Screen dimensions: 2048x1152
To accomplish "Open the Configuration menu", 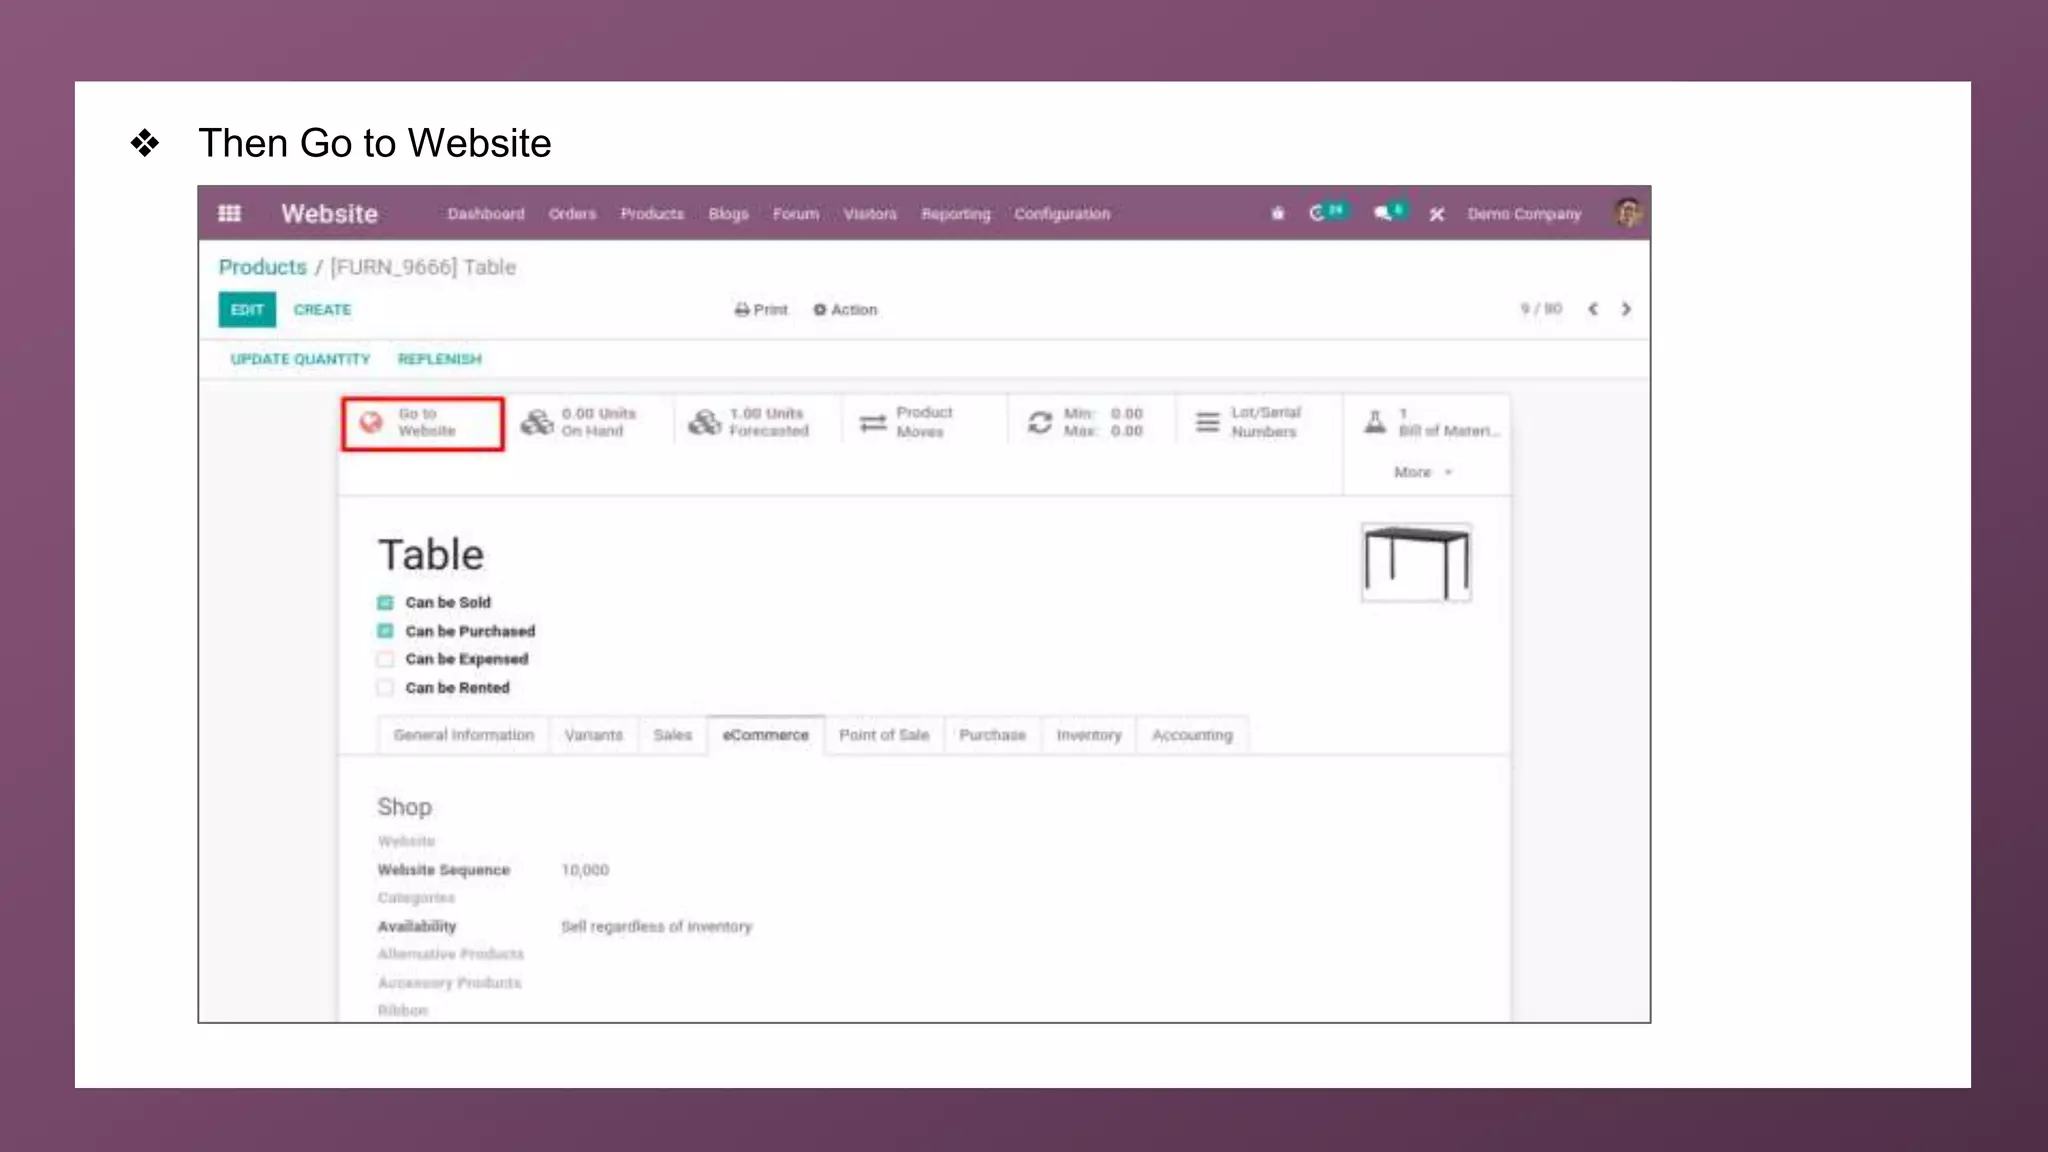I will click(1062, 214).
